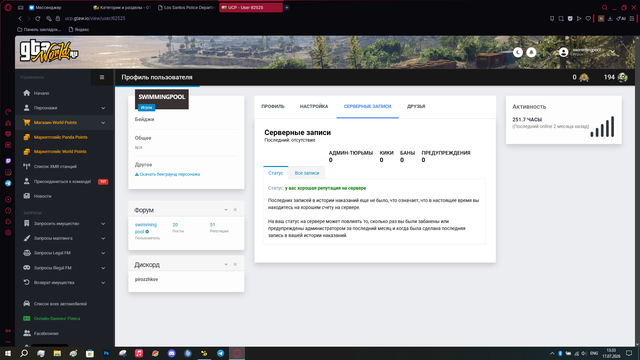
Task: Click the forum posts count 20
Action: point(175,225)
